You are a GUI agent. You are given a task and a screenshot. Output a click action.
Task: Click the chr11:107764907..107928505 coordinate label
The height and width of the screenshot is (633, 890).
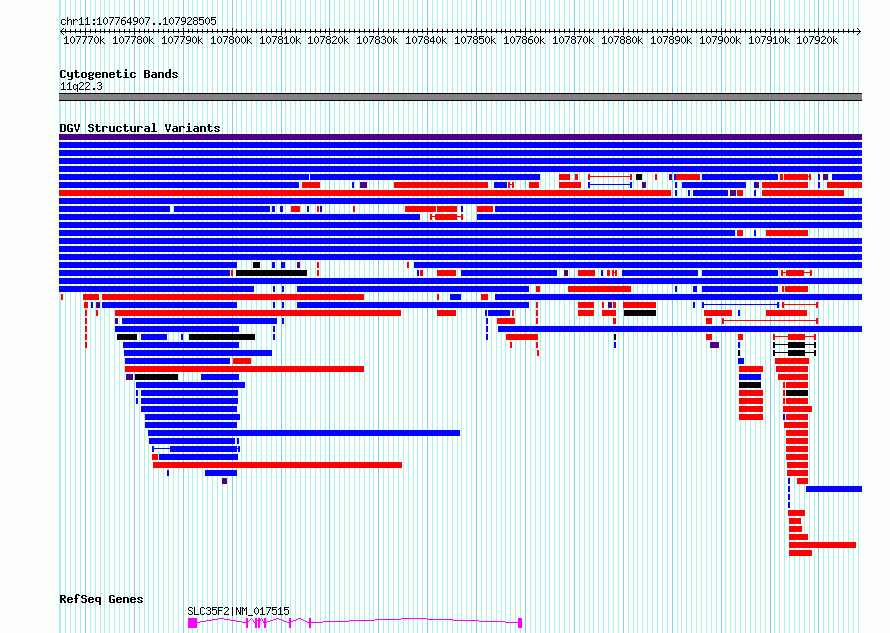pyautogui.click(x=138, y=21)
